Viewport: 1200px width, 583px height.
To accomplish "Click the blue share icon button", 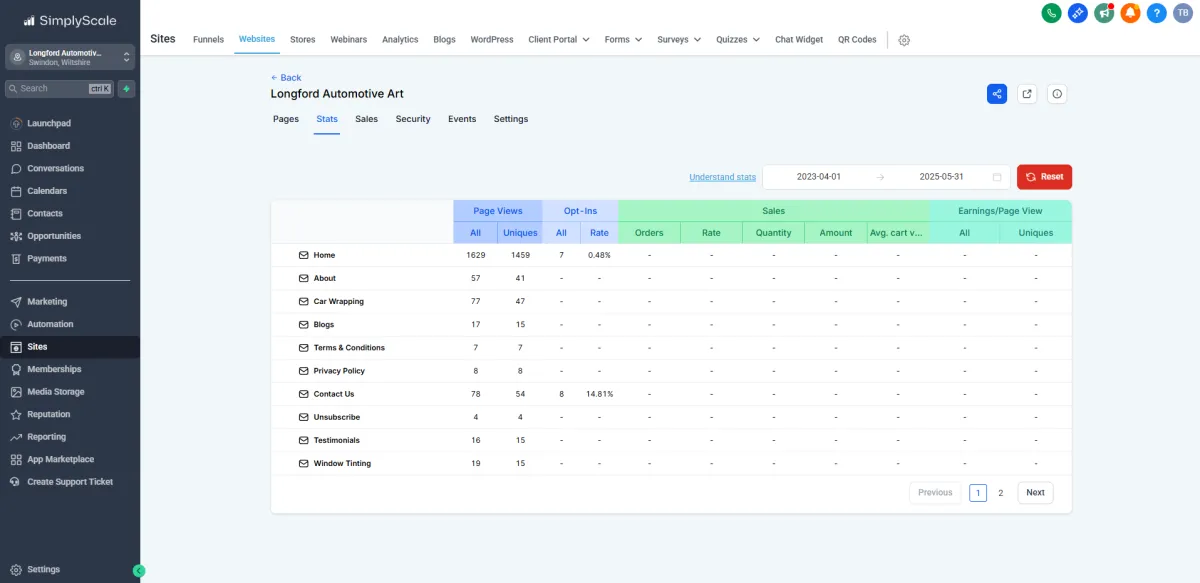I will [997, 94].
